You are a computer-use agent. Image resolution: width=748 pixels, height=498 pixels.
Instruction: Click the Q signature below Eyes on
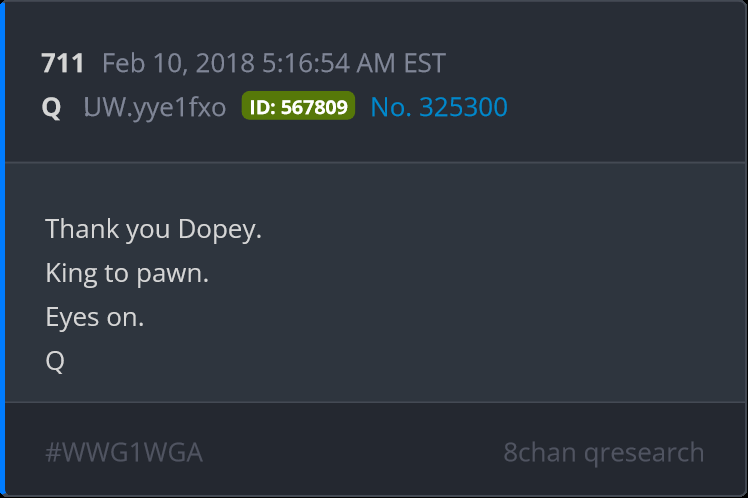tap(55, 361)
